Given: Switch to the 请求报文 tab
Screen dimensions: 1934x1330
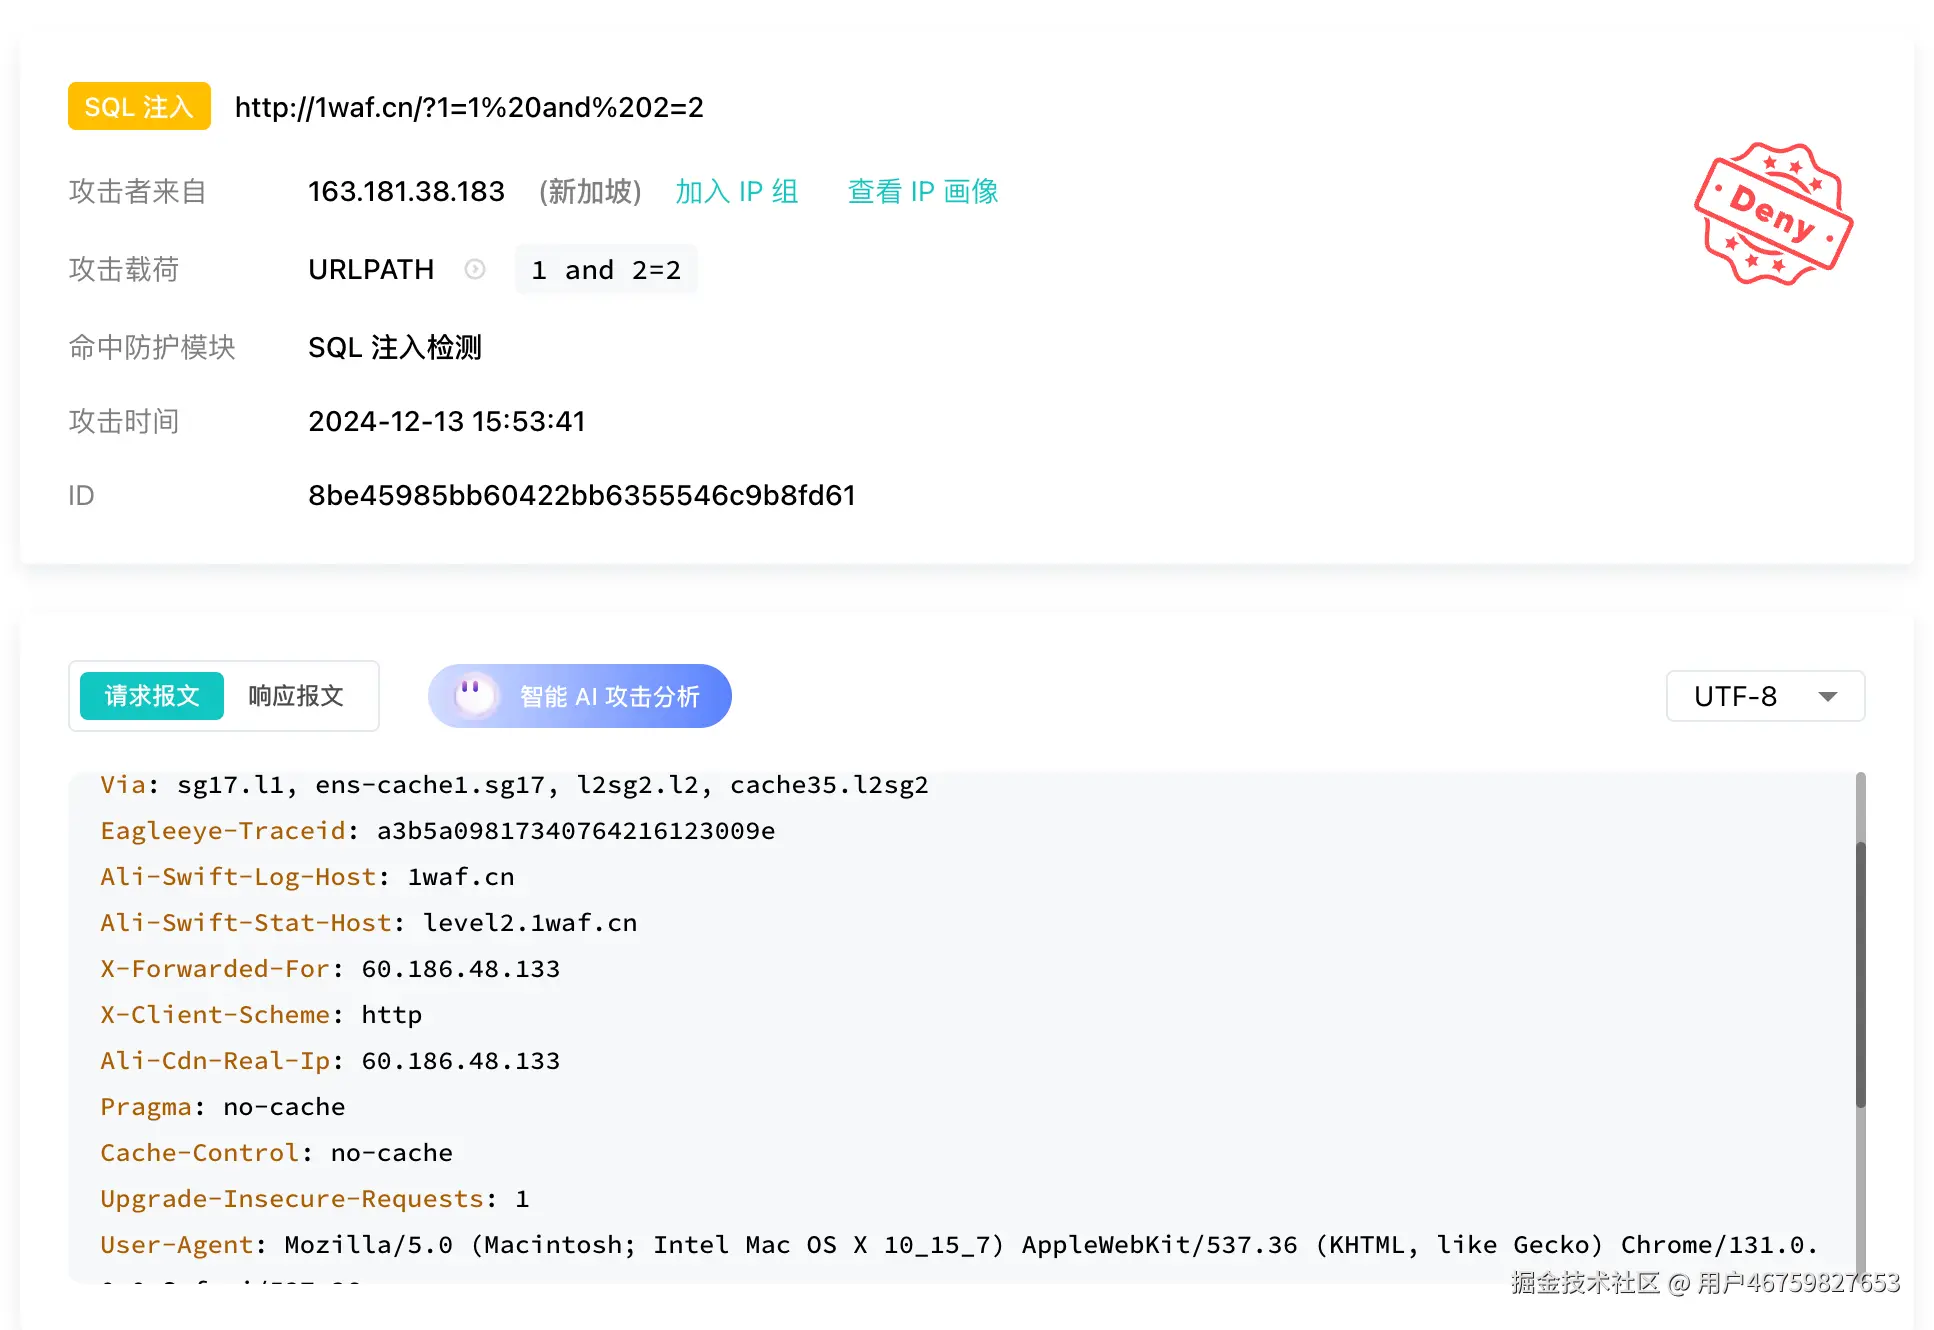Looking at the screenshot, I should click(152, 696).
